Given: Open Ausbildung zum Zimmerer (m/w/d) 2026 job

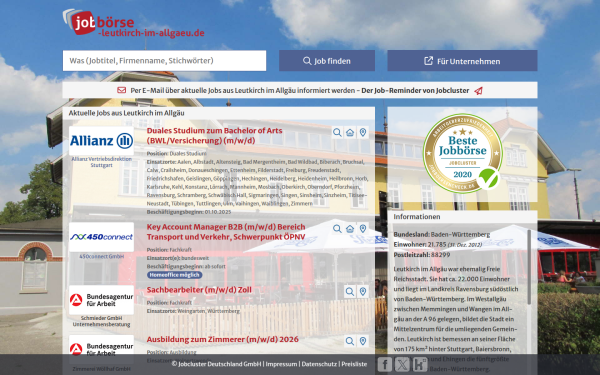Looking at the screenshot, I should (x=223, y=339).
